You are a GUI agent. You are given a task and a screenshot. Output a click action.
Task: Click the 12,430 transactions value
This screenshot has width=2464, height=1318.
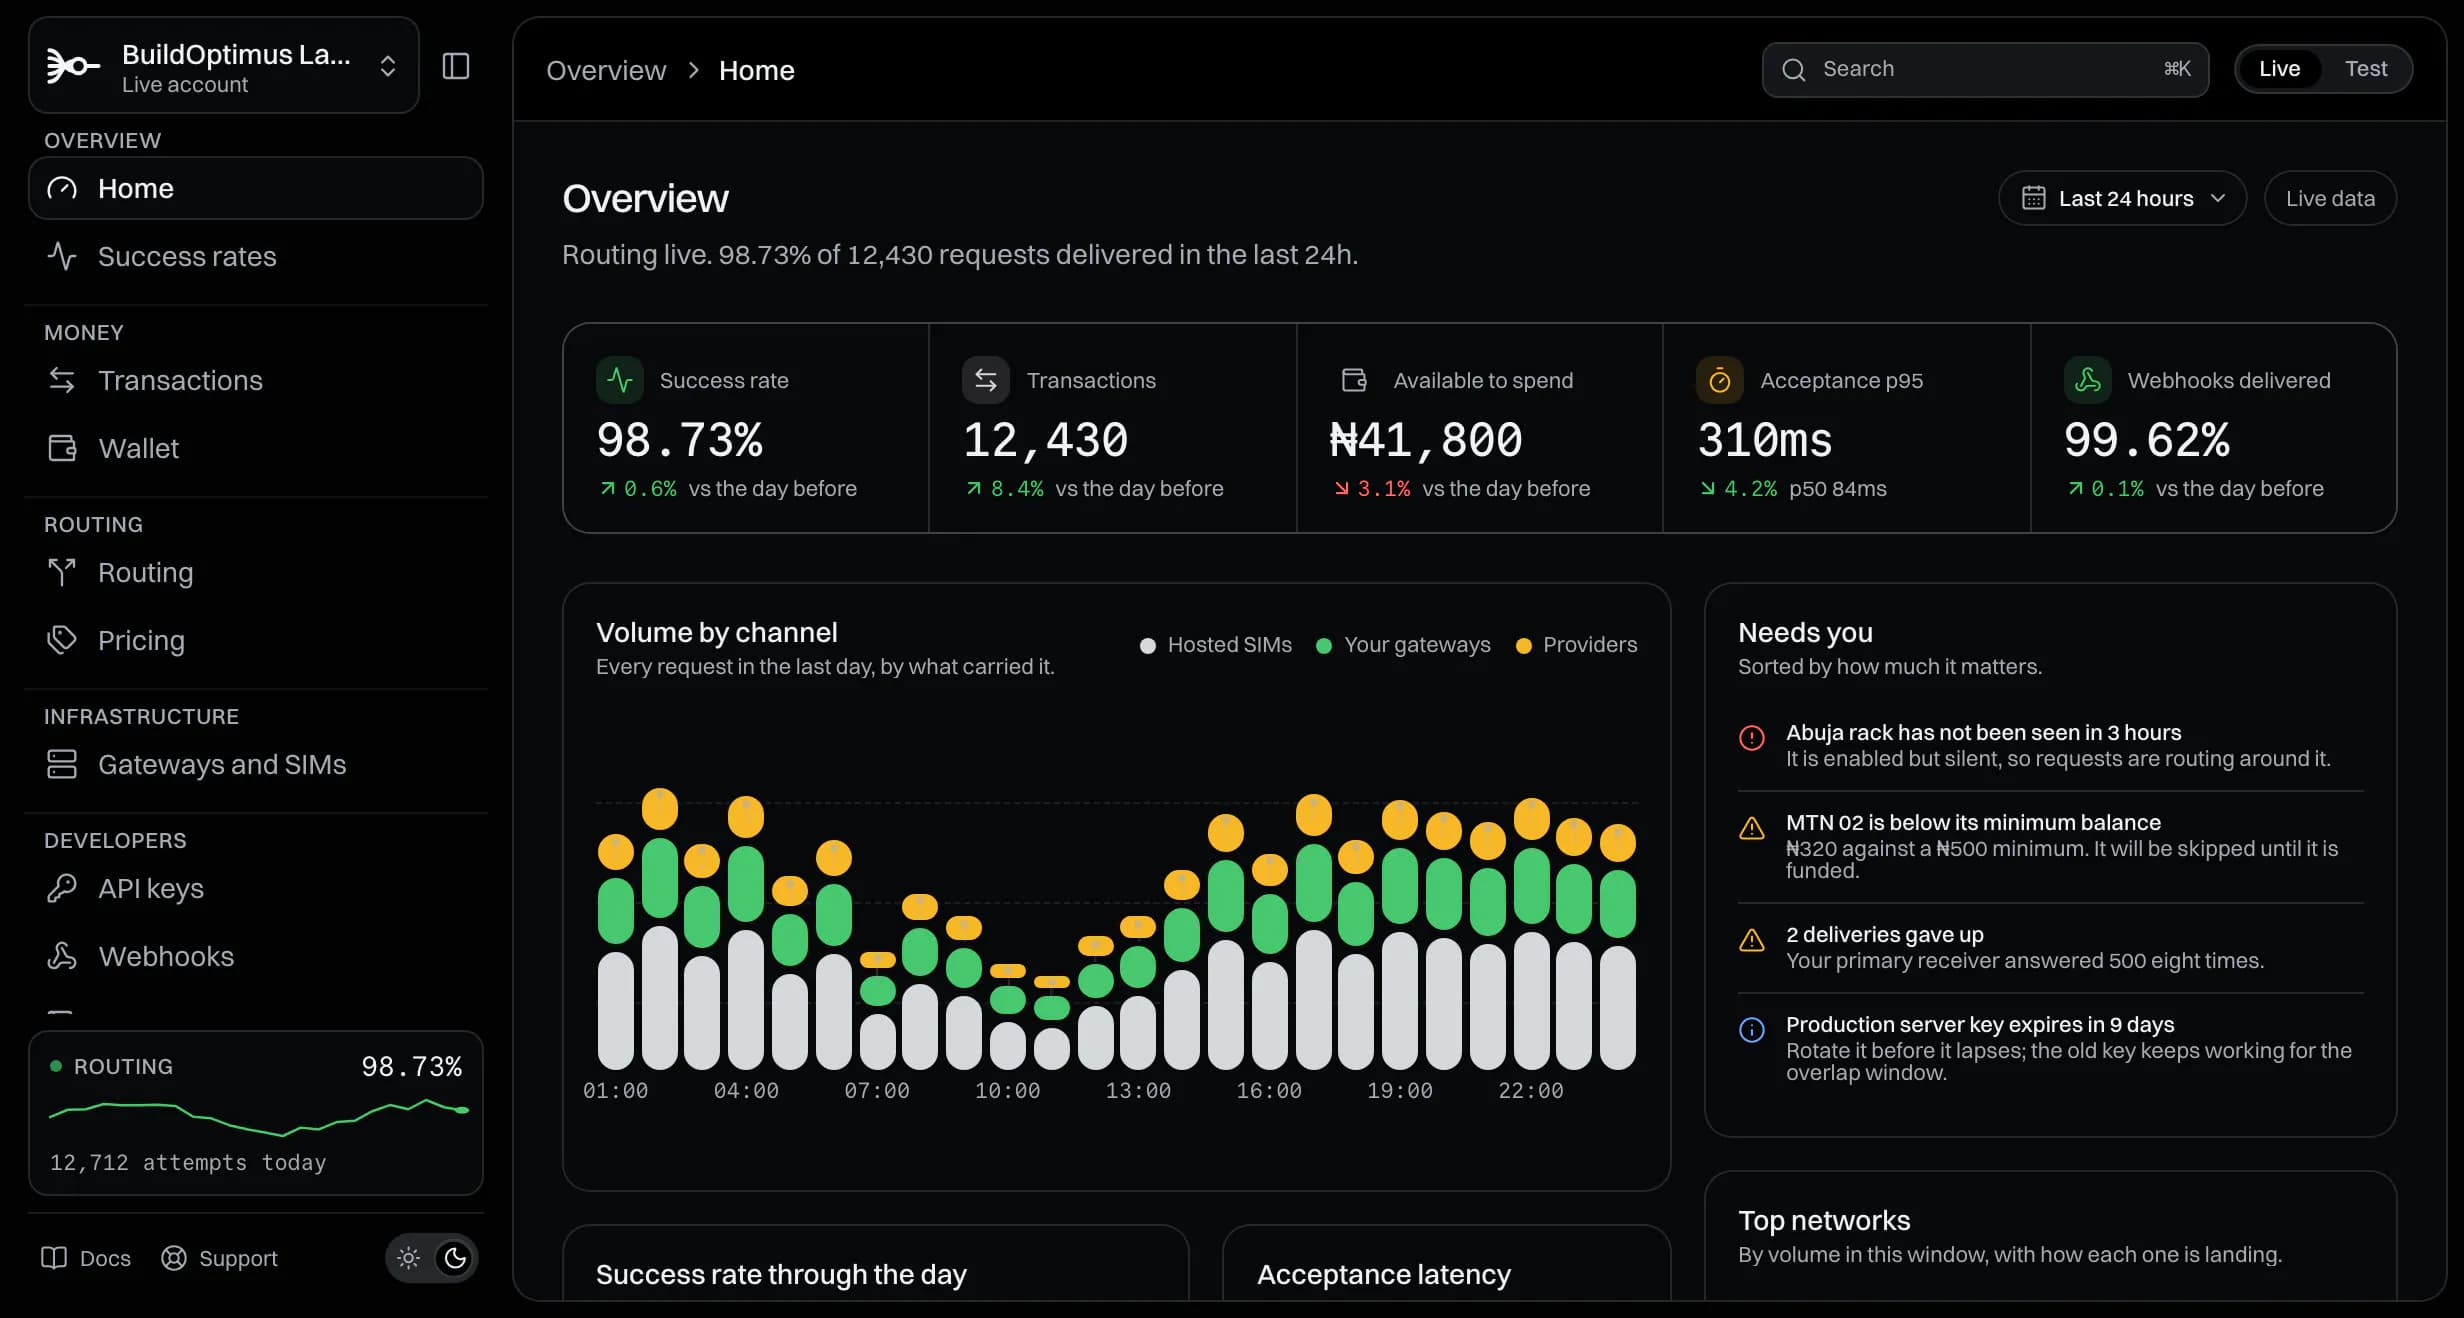1046,440
